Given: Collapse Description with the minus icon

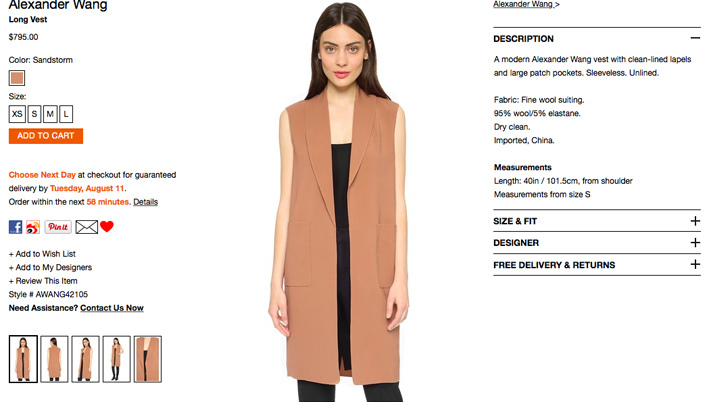Looking at the screenshot, I should [695, 38].
